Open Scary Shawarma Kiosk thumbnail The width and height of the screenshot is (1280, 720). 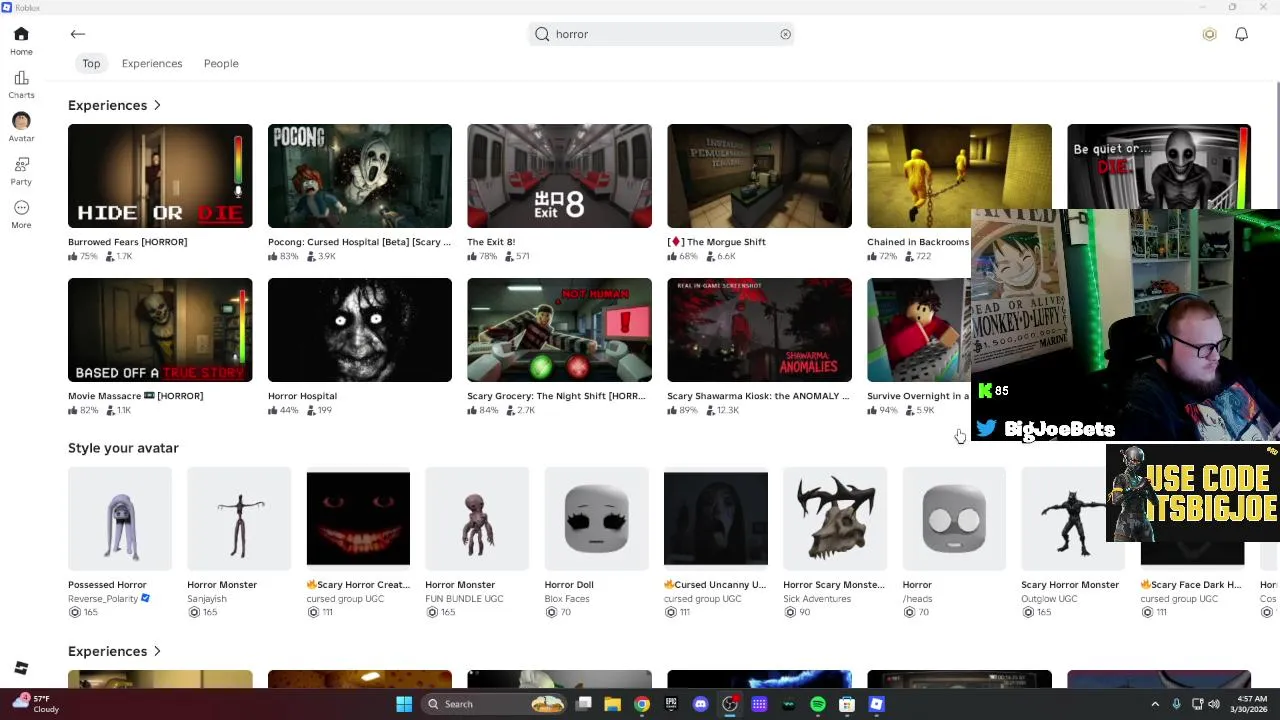pyautogui.click(x=759, y=330)
